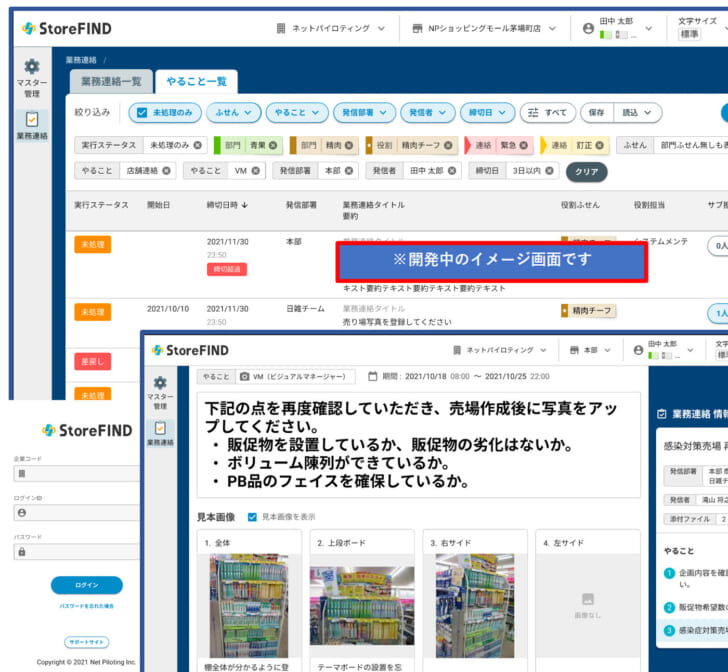The width and height of the screenshot is (728, 672).
Task: Expand the ふせん filter dropdown
Action: [x=234, y=113]
